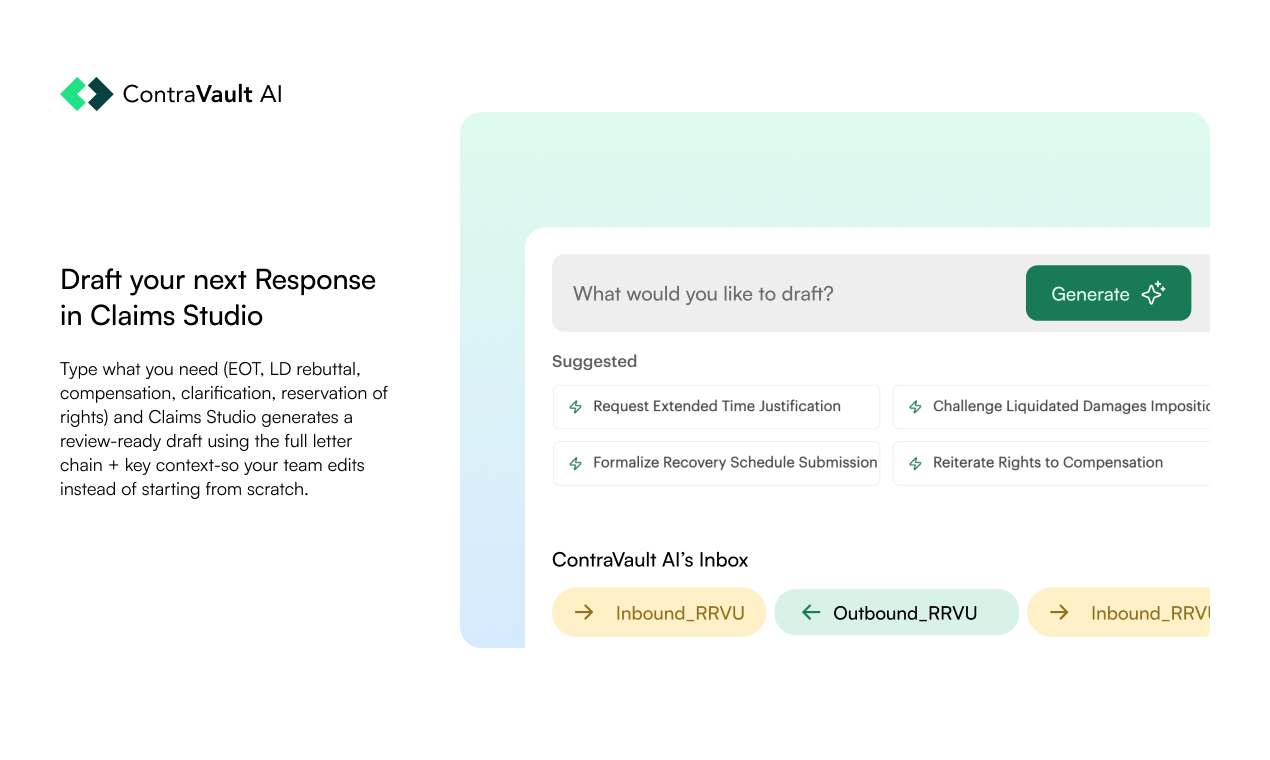Viewport: 1270px width, 760px height.
Task: Click the ContraVault AI brand name
Action: tap(202, 94)
